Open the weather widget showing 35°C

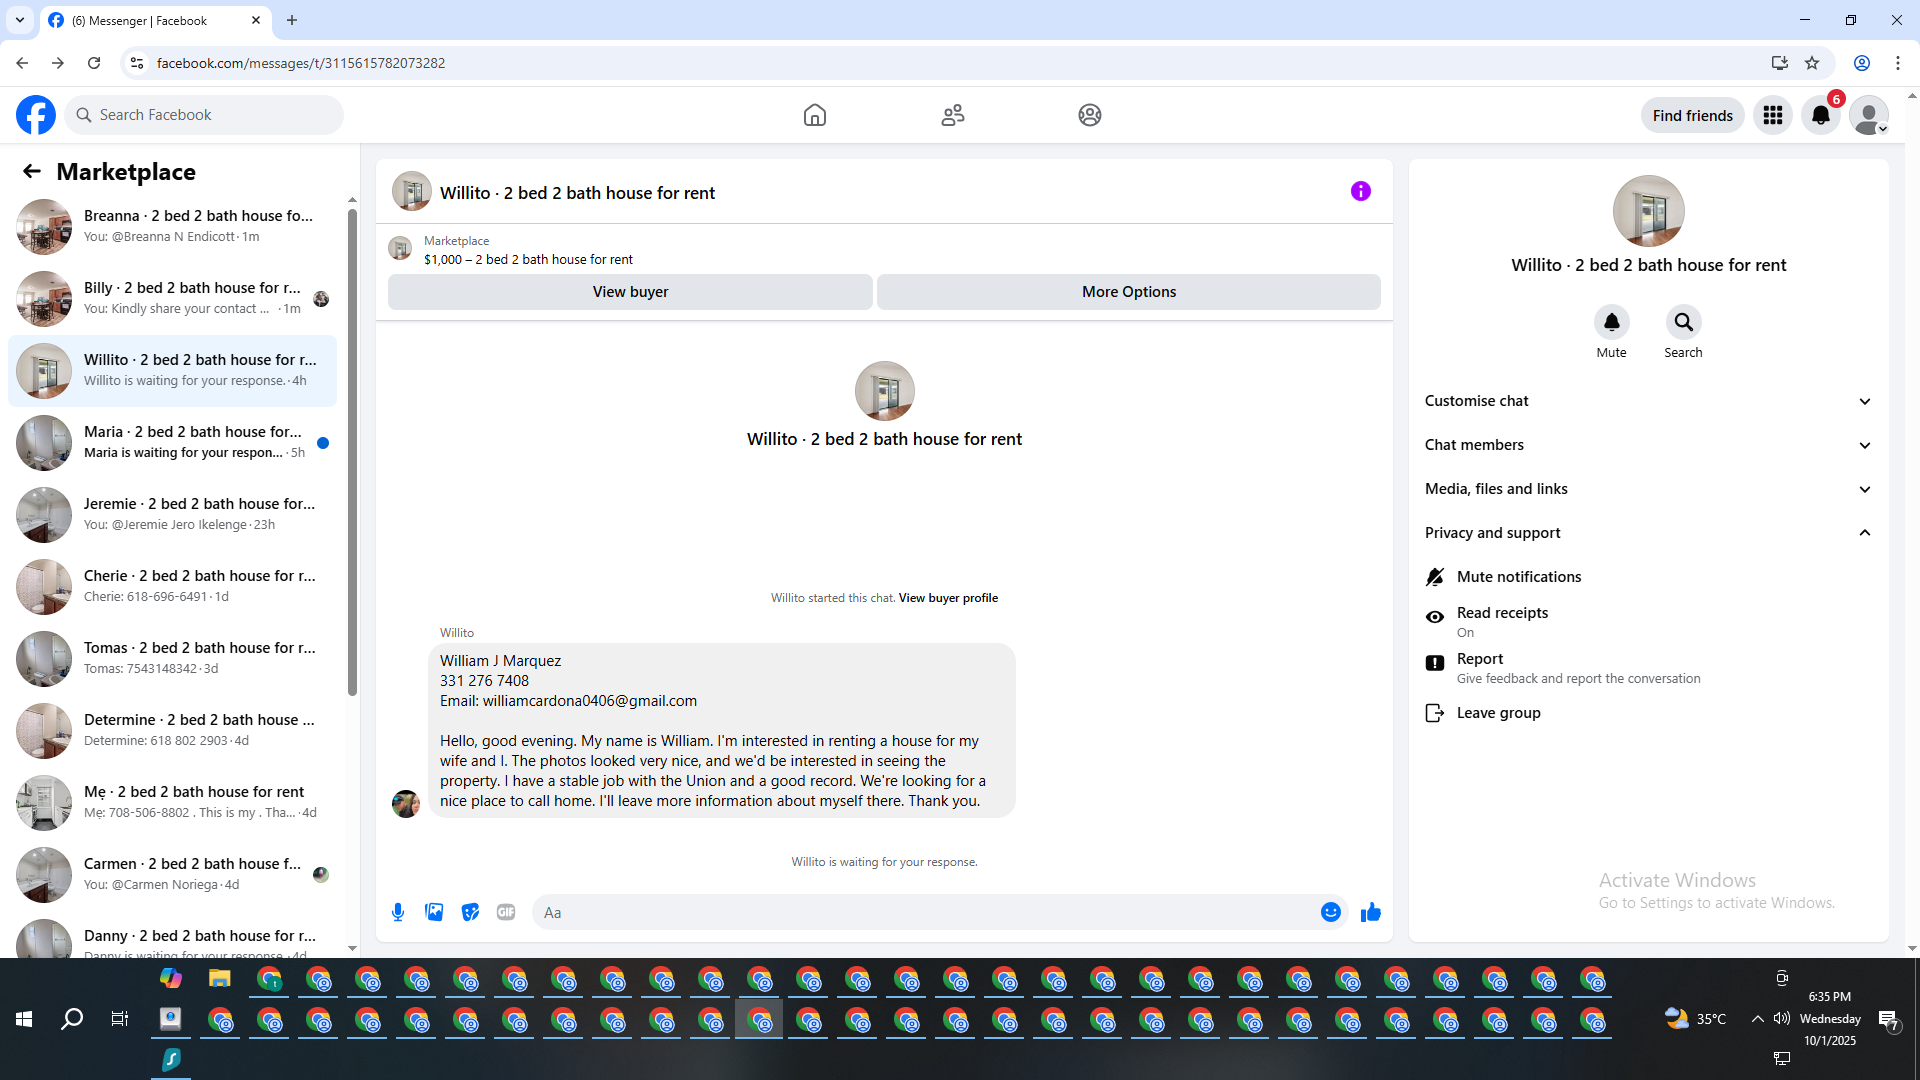pyautogui.click(x=1695, y=1019)
